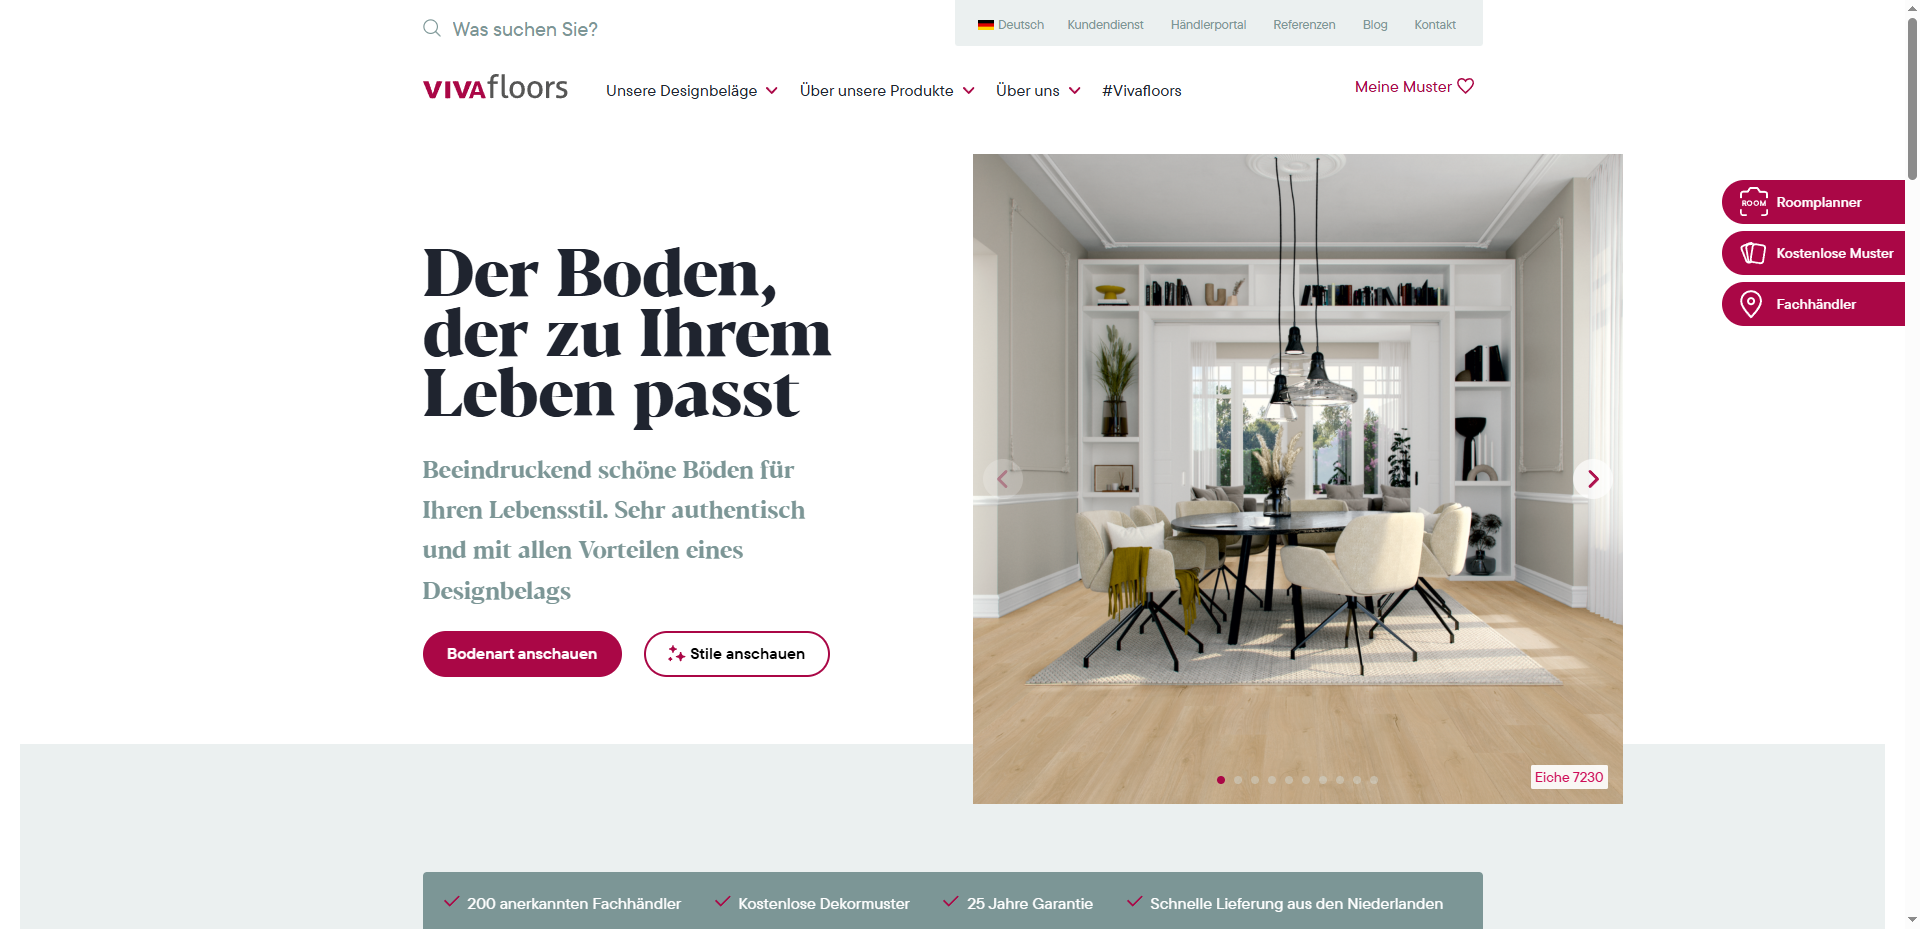This screenshot has height=929, width=1920.
Task: Expand the Über unsere Produkte dropdown
Action: [887, 91]
